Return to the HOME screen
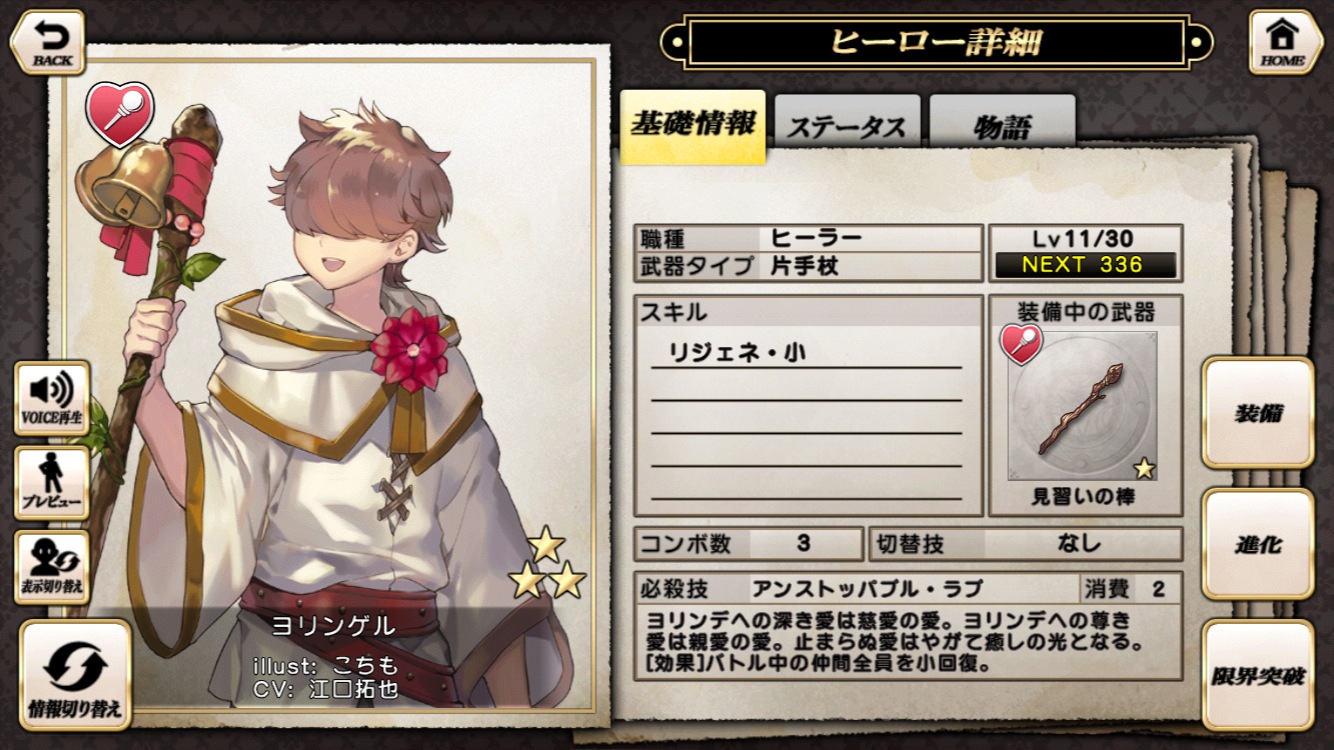Screen dimensions: 1334x750 point(1285,42)
